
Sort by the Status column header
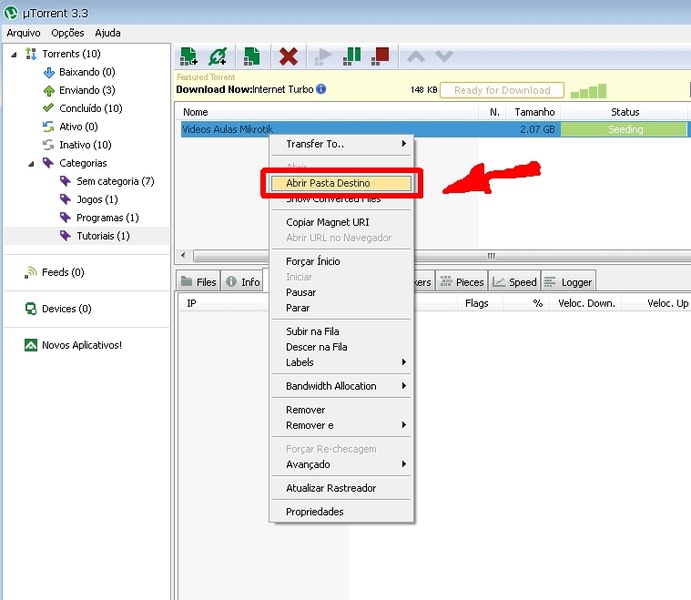point(624,112)
